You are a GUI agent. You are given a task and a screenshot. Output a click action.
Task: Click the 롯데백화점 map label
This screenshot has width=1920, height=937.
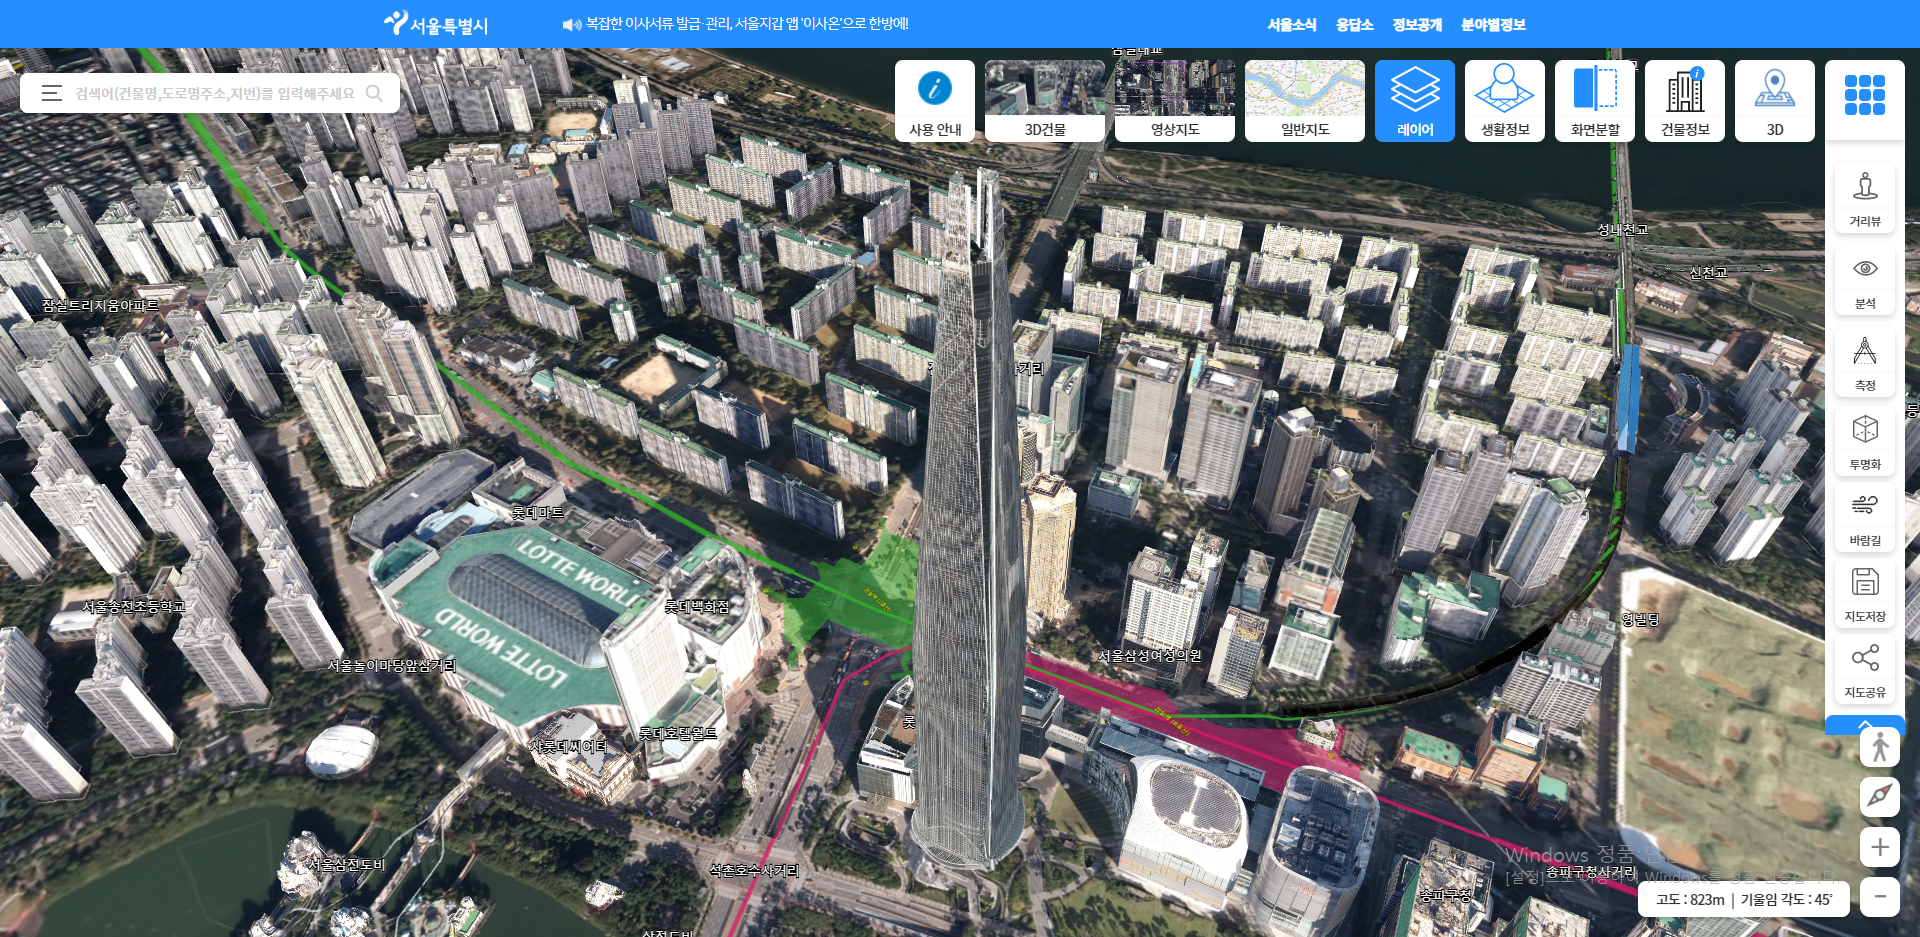[x=697, y=607]
